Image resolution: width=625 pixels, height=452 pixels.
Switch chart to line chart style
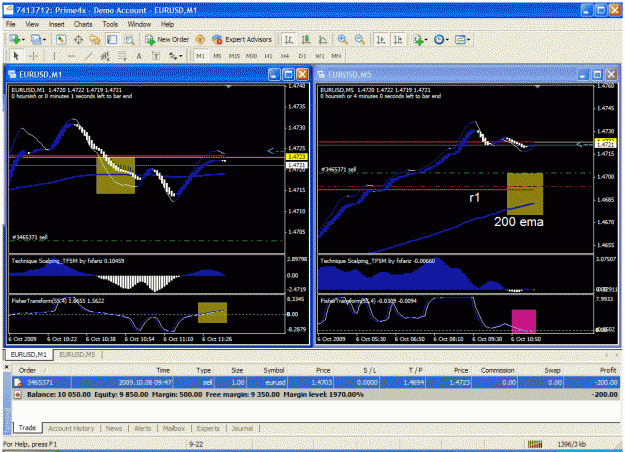click(323, 39)
